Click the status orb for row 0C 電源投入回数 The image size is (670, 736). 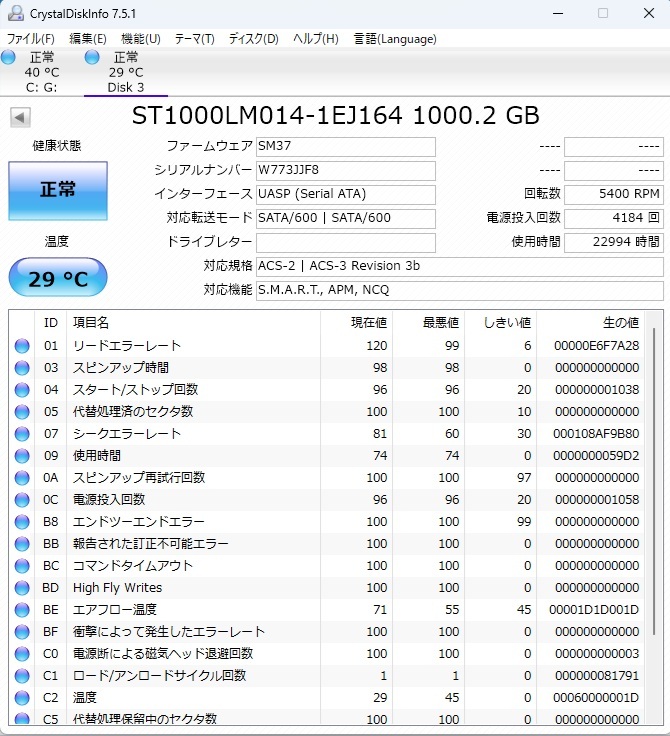click(22, 500)
